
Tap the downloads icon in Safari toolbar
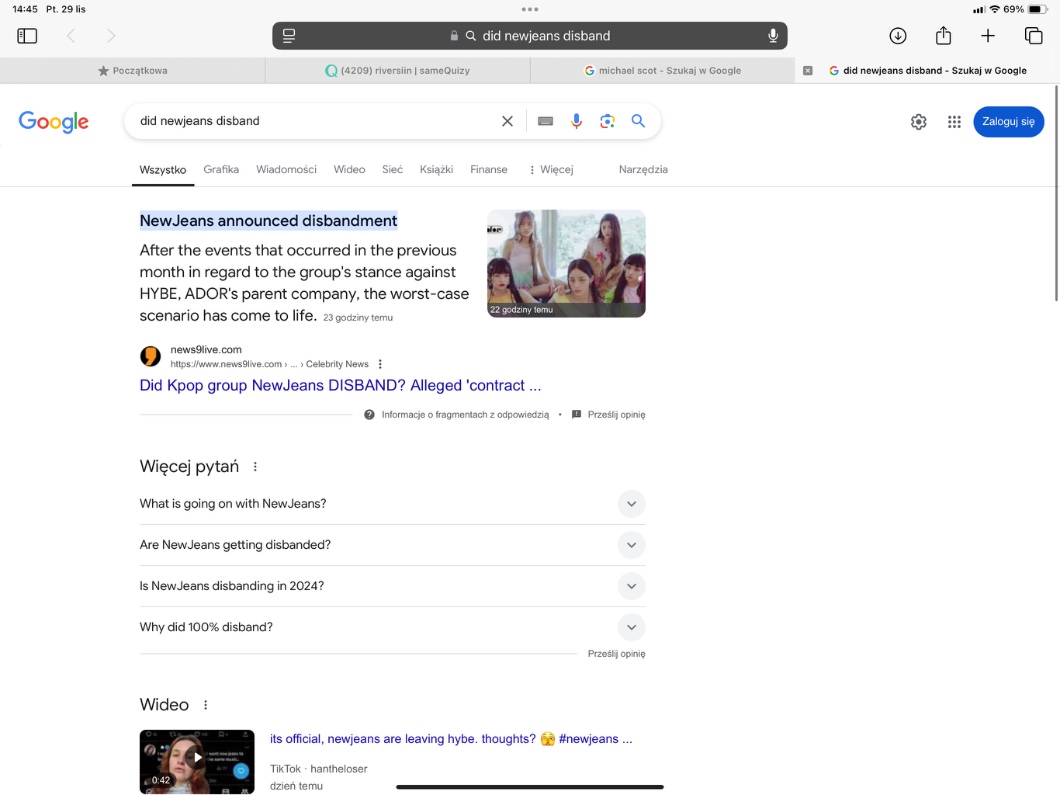pyautogui.click(x=898, y=36)
